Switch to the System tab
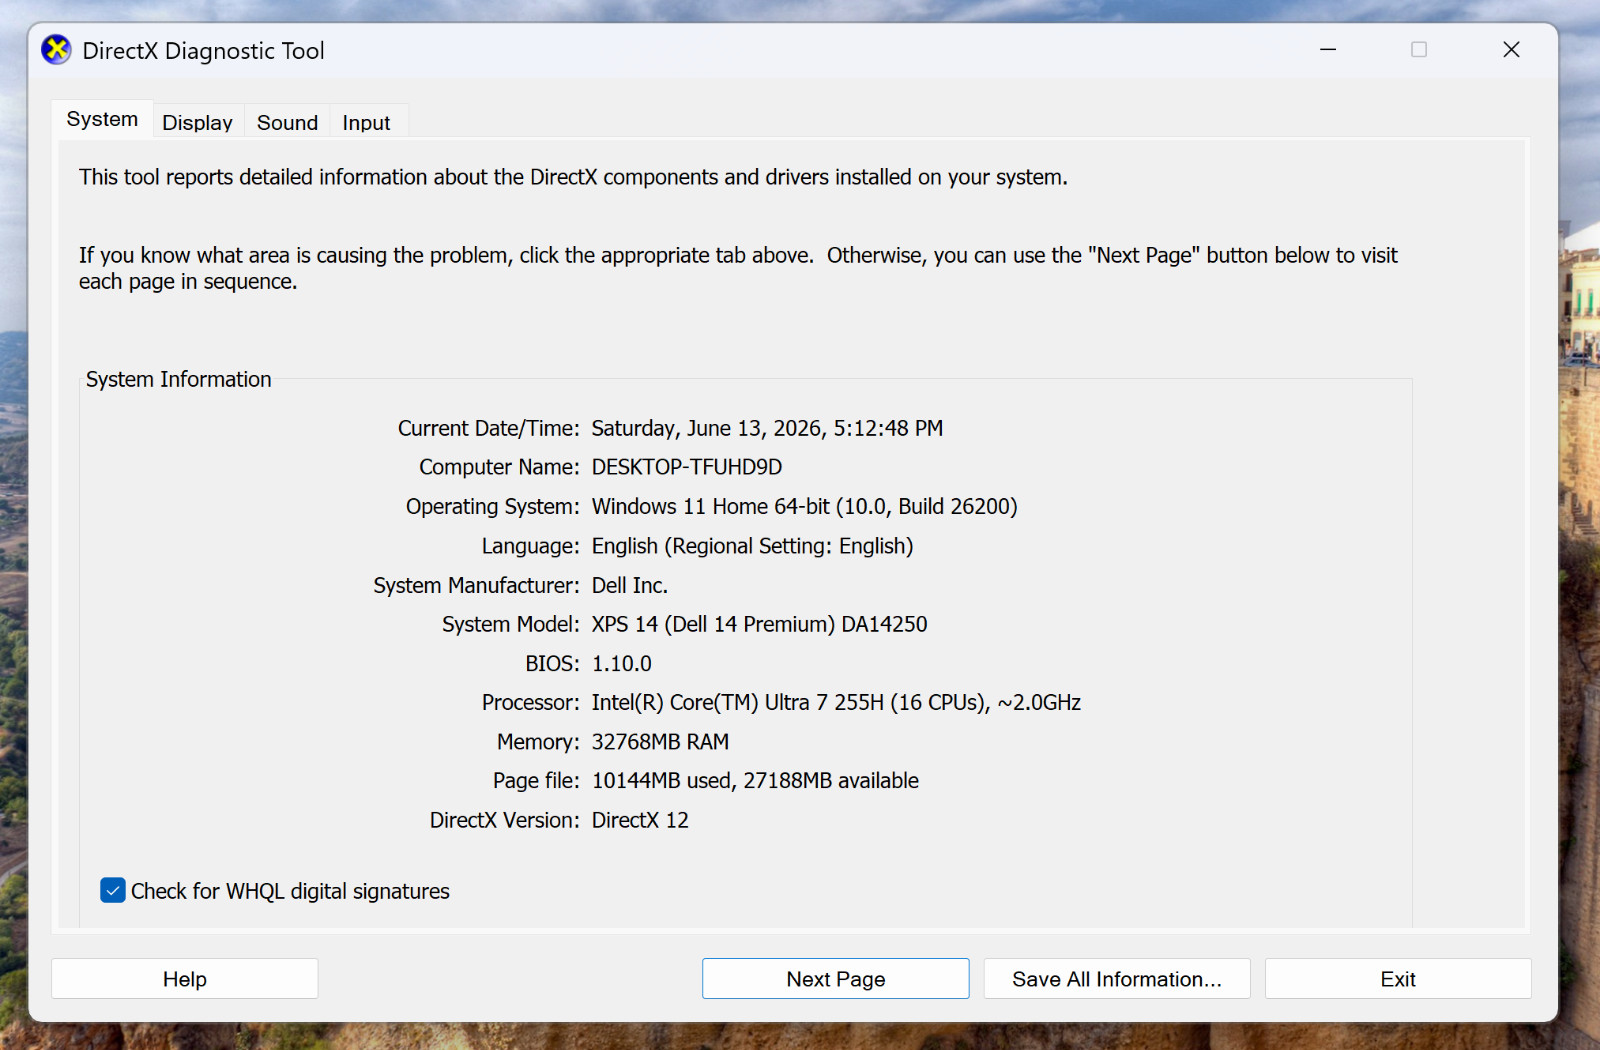1600x1050 pixels. [102, 119]
